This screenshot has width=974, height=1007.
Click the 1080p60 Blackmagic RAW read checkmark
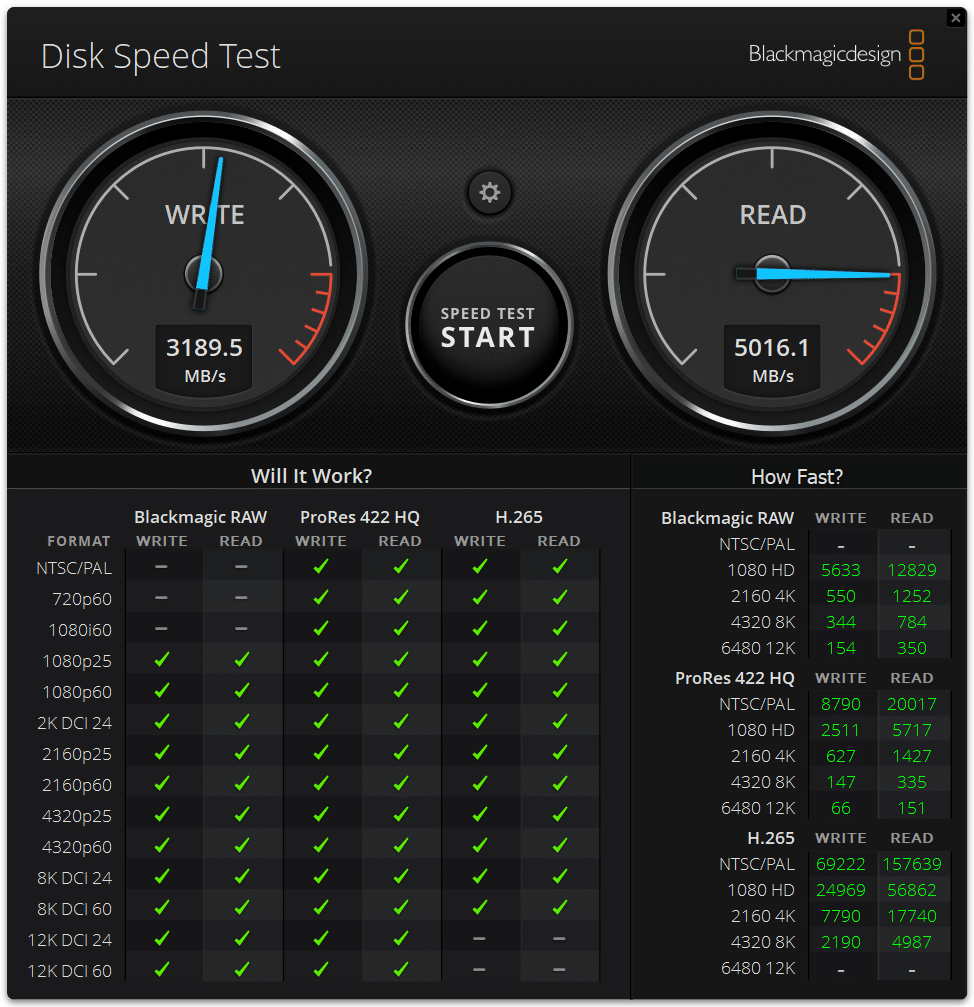241,690
